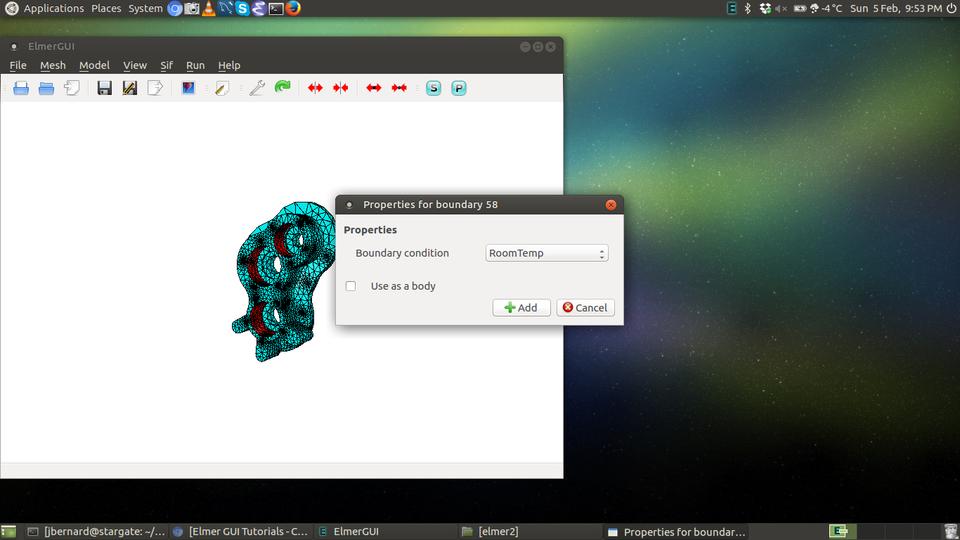960x540 pixels.
Task: Click the P (postprocessor) toolbar icon
Action: tap(459, 88)
